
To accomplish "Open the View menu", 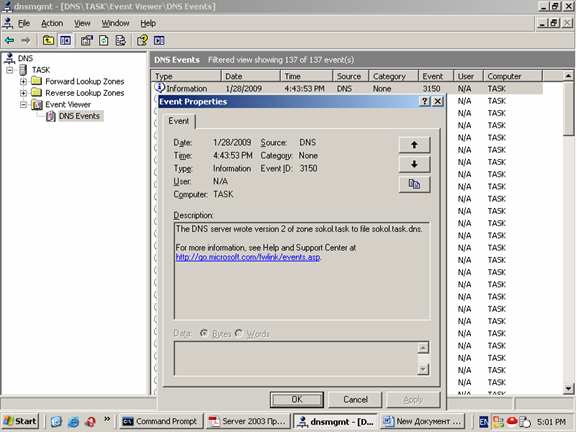I will point(82,23).
